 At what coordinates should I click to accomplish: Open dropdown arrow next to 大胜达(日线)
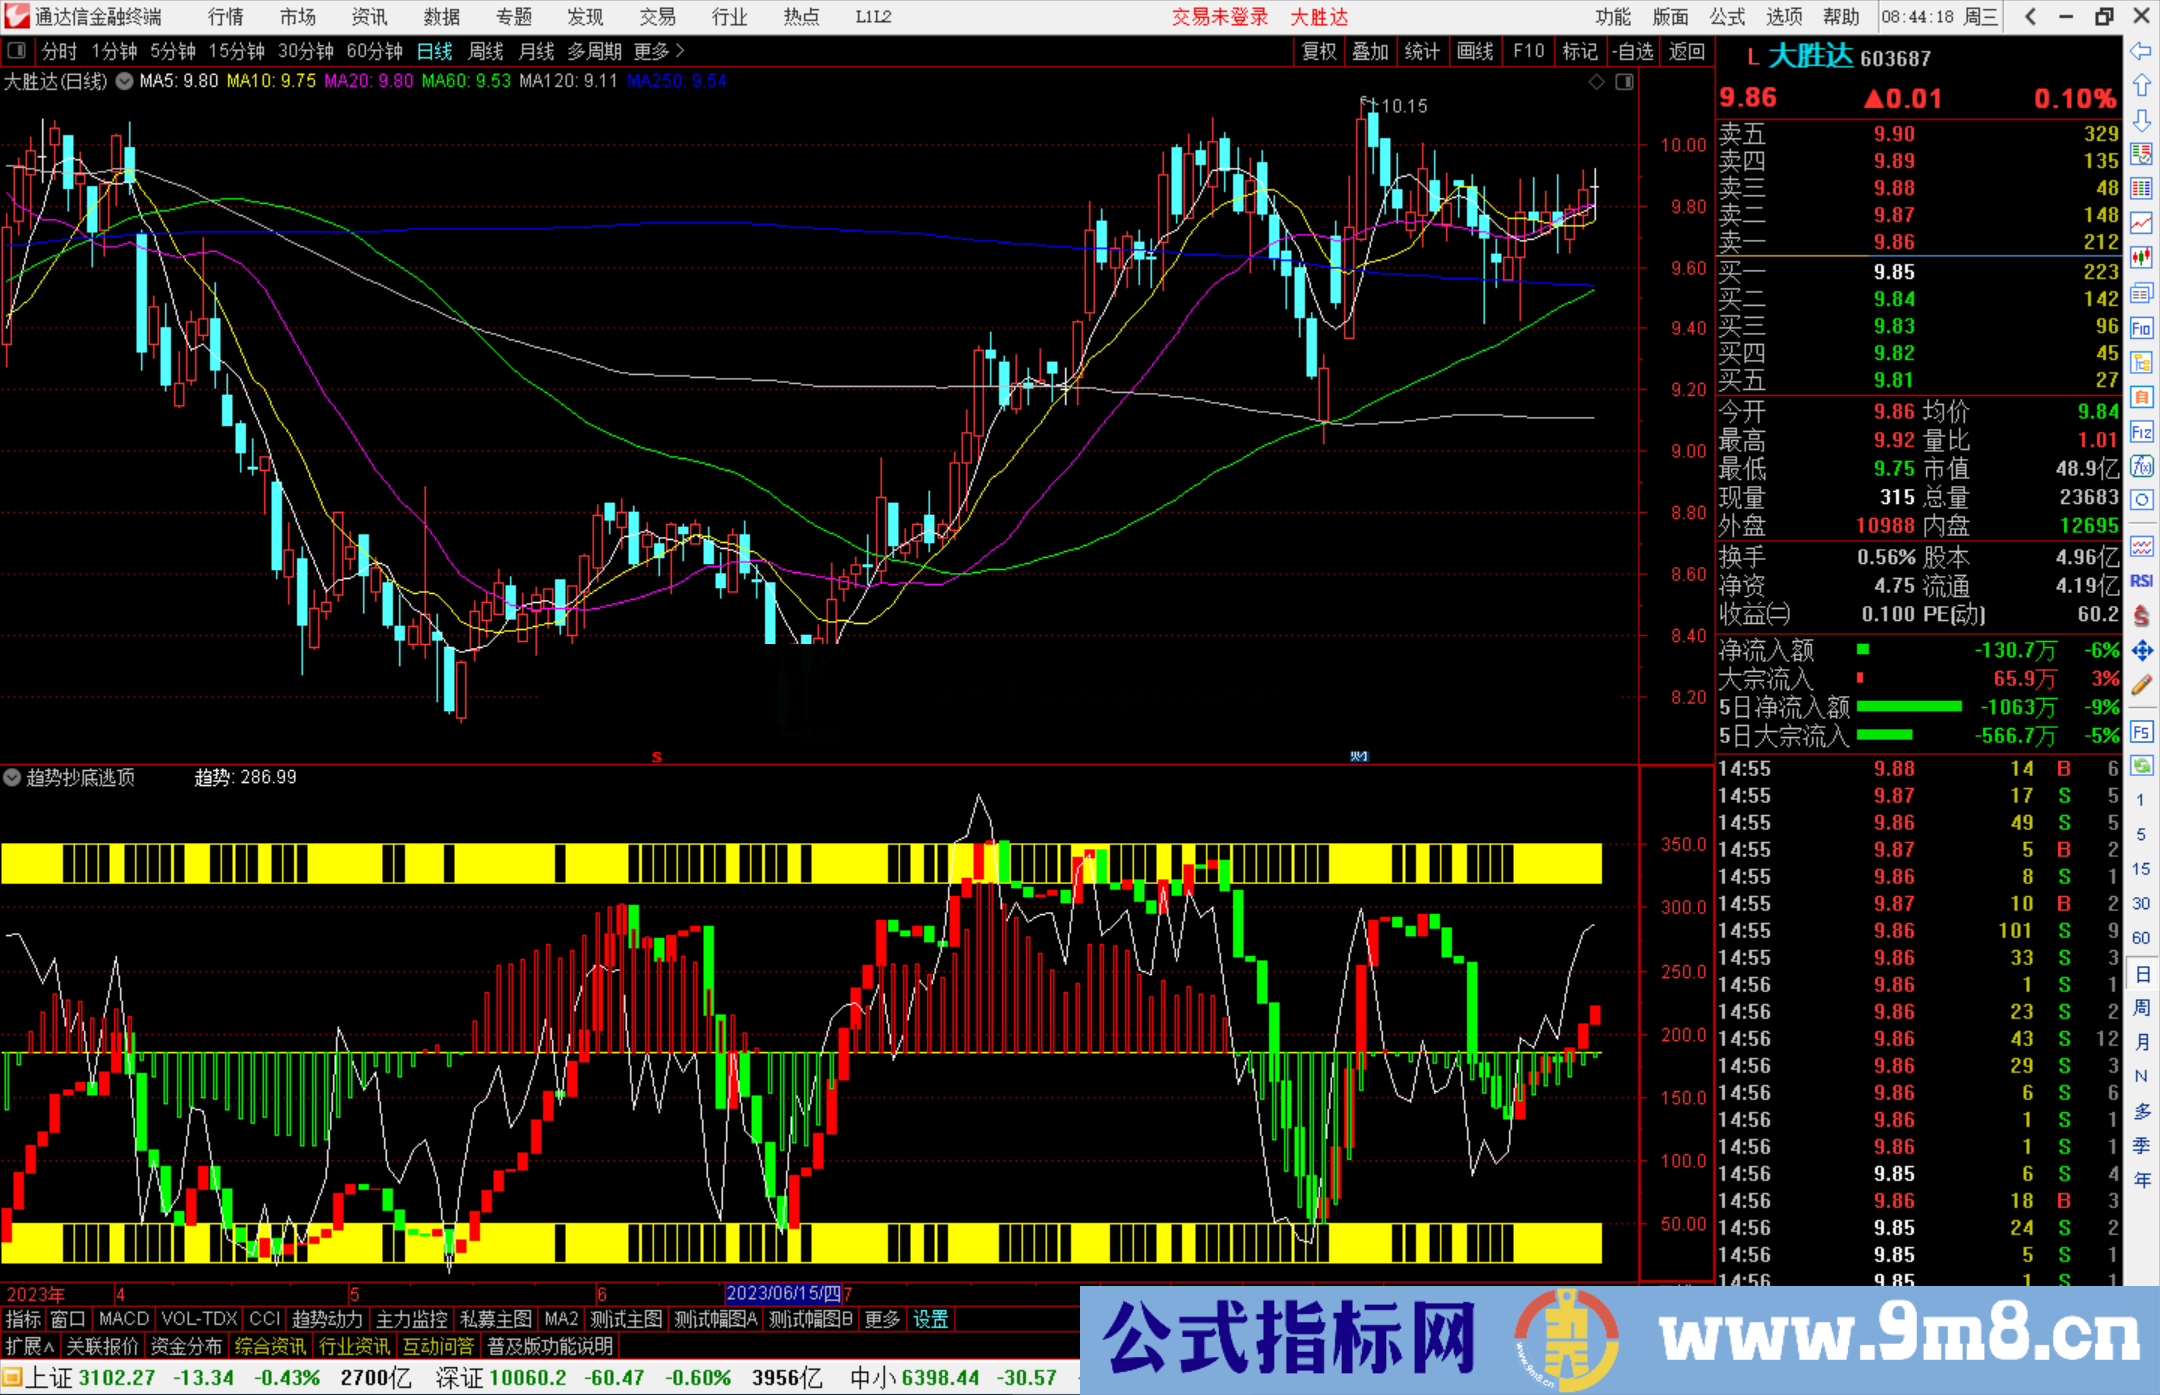pyautogui.click(x=124, y=81)
